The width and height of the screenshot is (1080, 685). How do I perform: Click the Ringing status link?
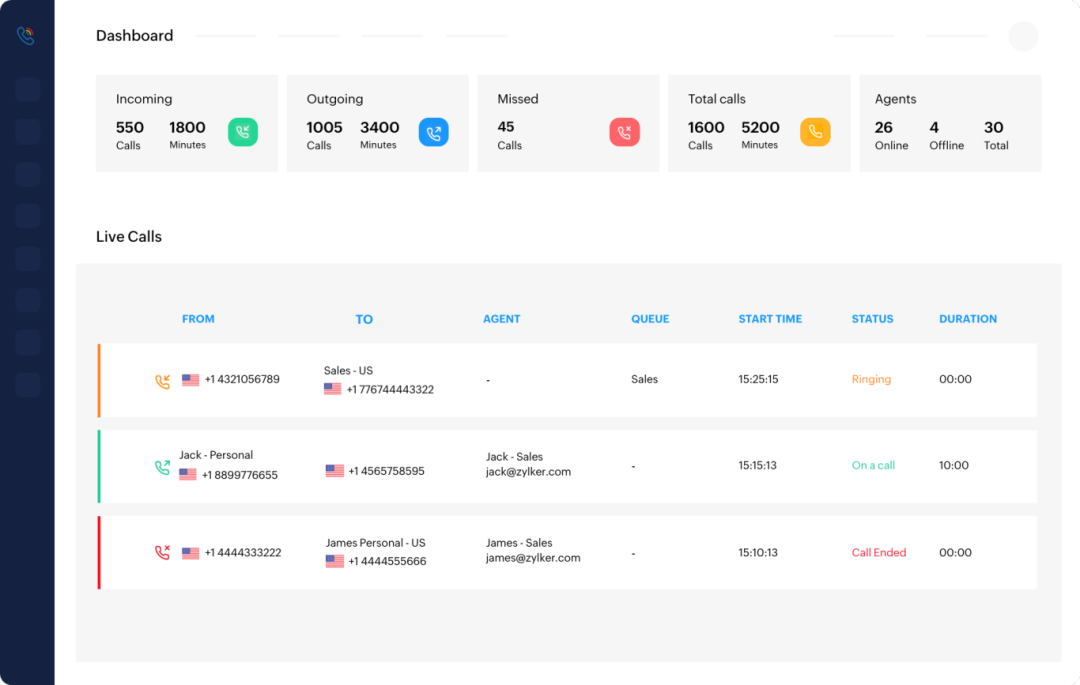[x=871, y=380]
